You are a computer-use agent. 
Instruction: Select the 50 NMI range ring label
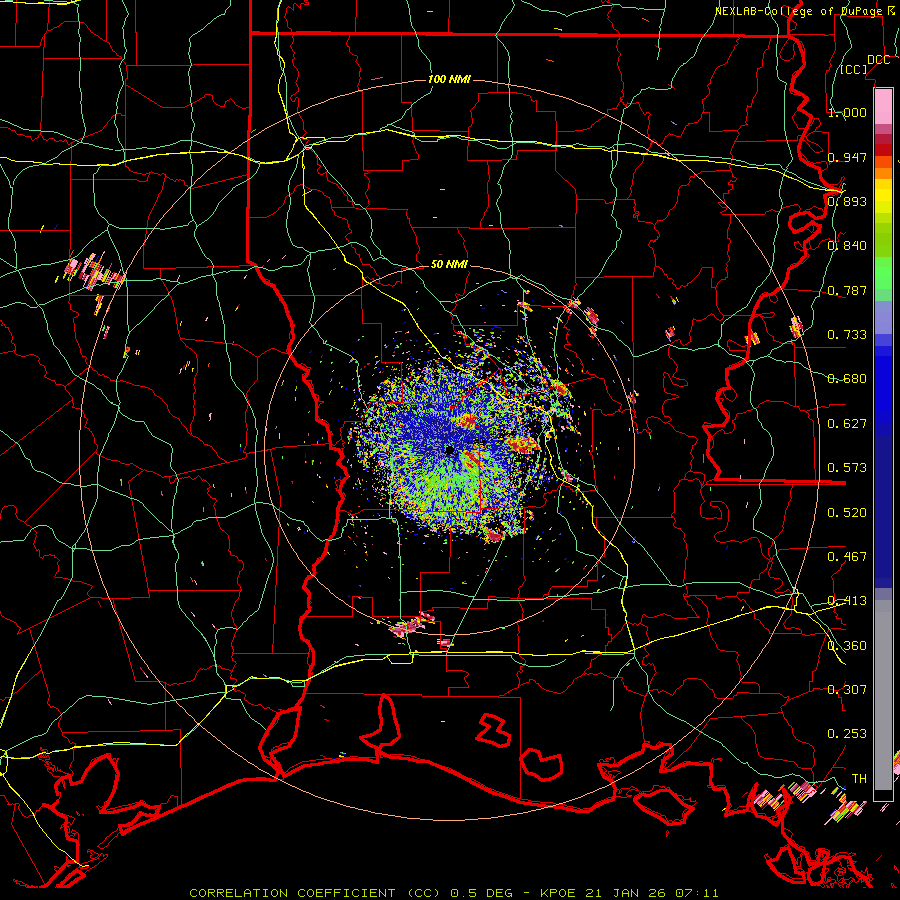449,264
